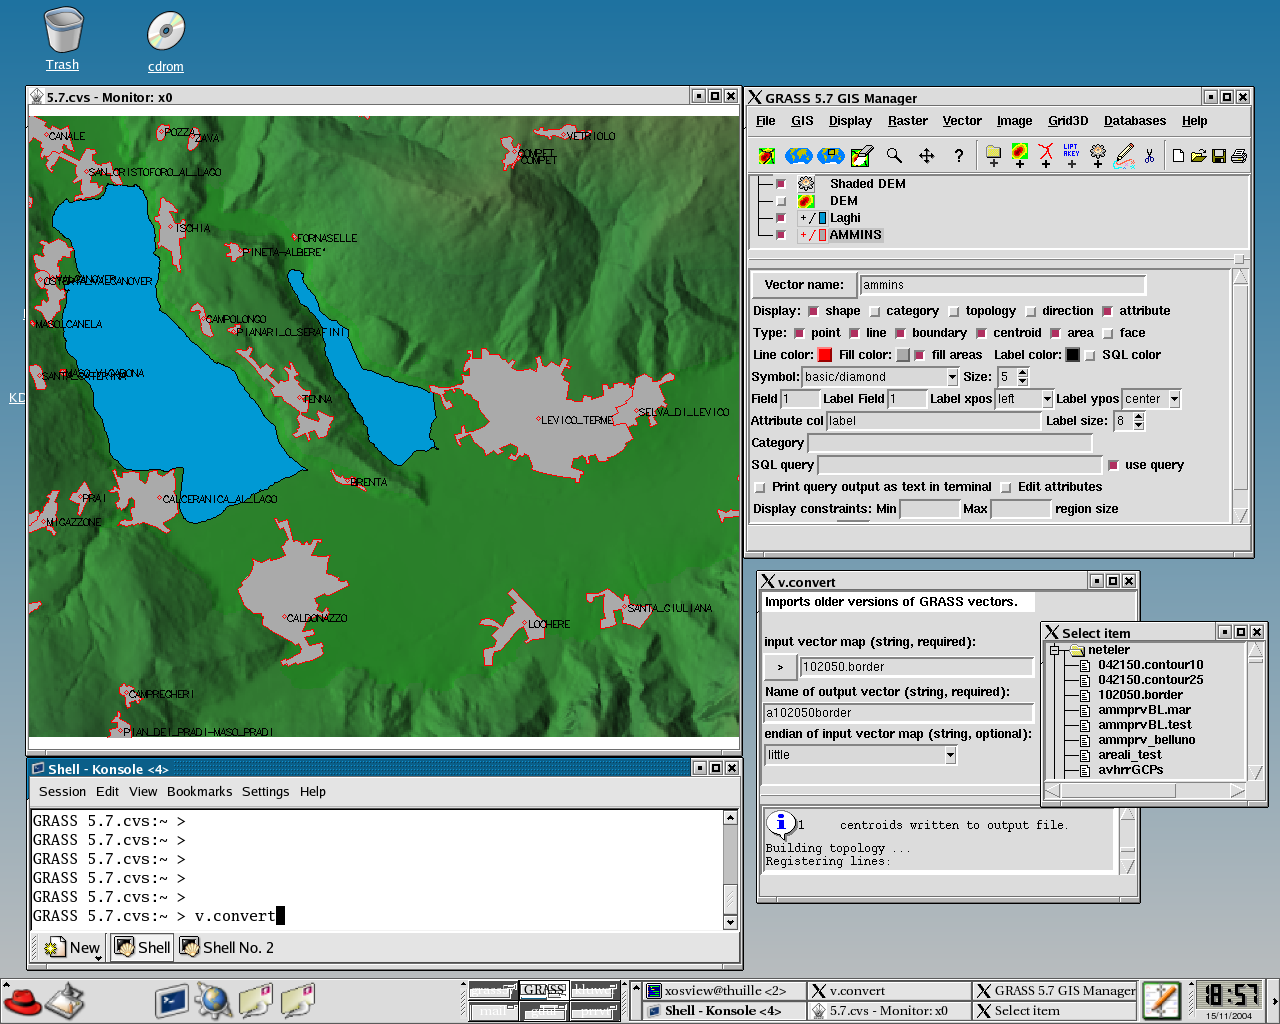Toggle the topology display checkbox

coord(954,311)
